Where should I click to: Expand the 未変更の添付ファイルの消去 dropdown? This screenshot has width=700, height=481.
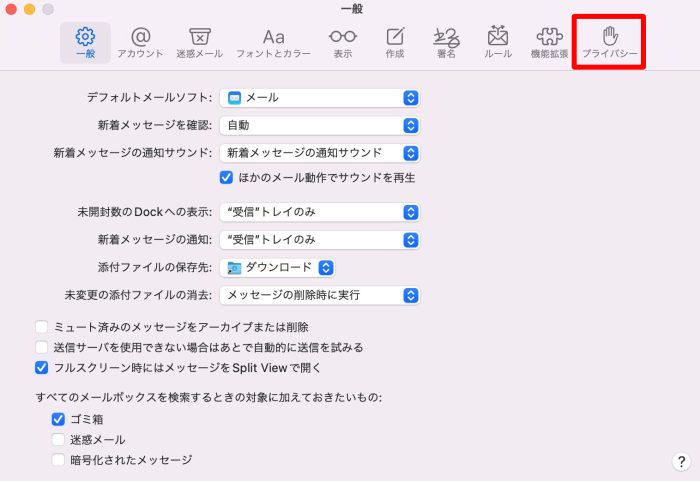319,295
